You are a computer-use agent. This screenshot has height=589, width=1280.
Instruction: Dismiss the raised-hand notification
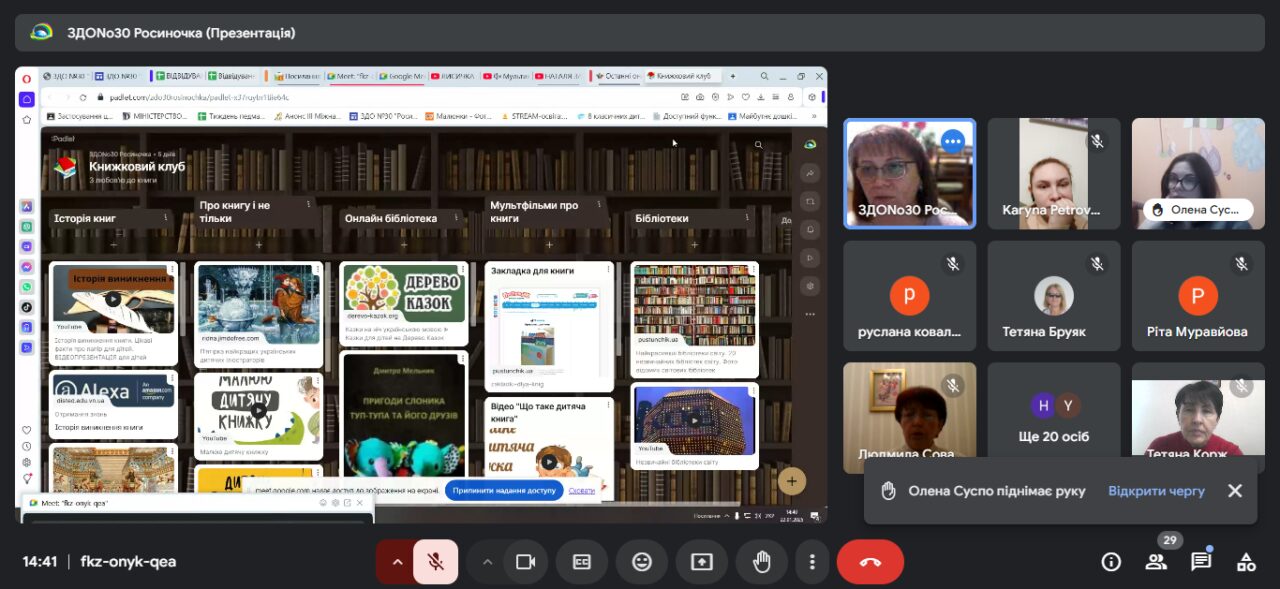pyautogui.click(x=1235, y=491)
